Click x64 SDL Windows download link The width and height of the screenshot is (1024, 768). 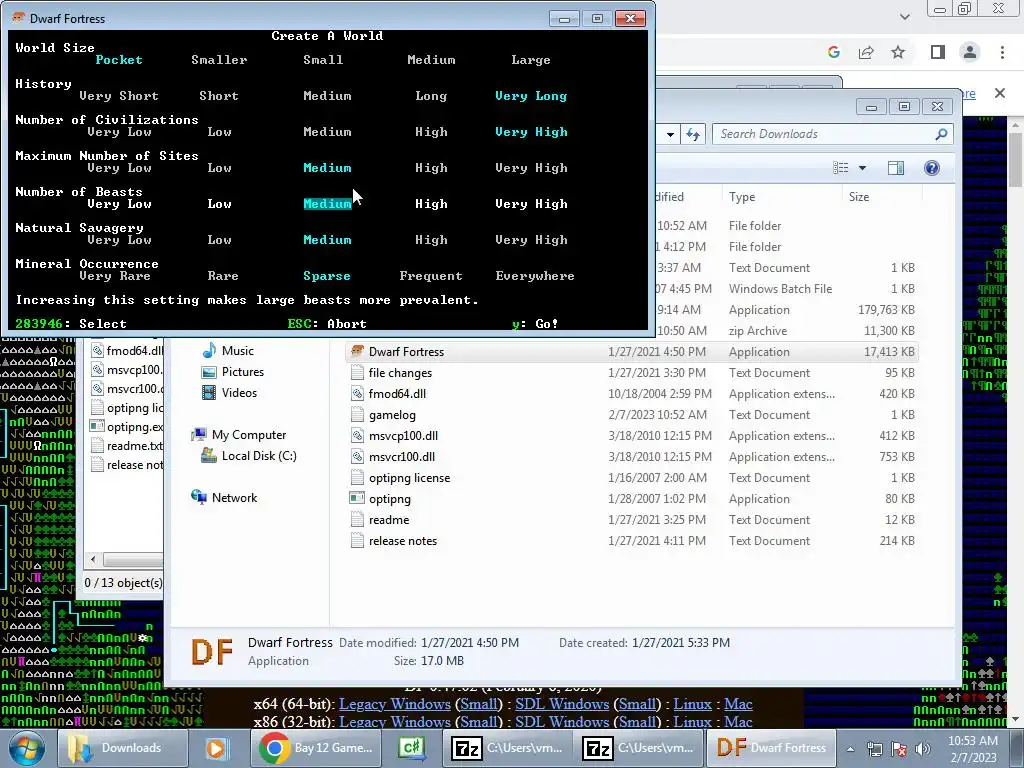(x=562, y=704)
